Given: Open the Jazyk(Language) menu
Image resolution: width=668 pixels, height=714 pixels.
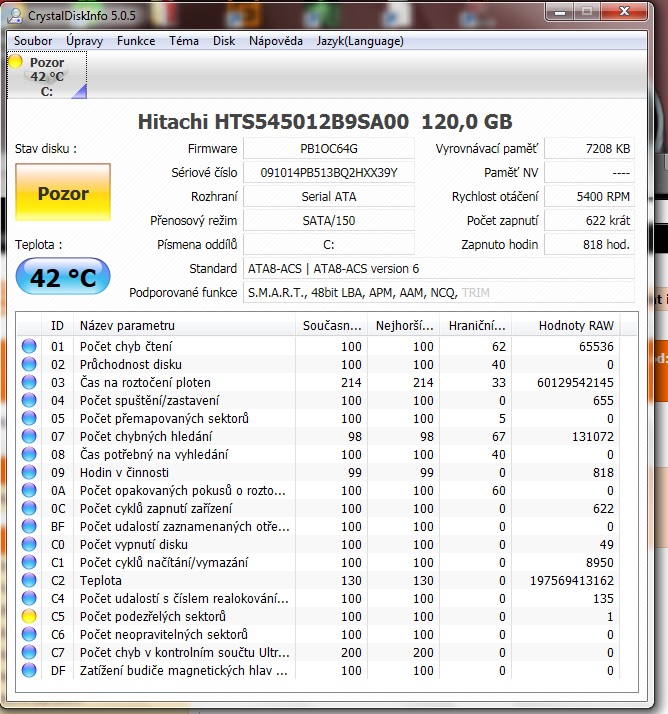Looking at the screenshot, I should [x=360, y=41].
